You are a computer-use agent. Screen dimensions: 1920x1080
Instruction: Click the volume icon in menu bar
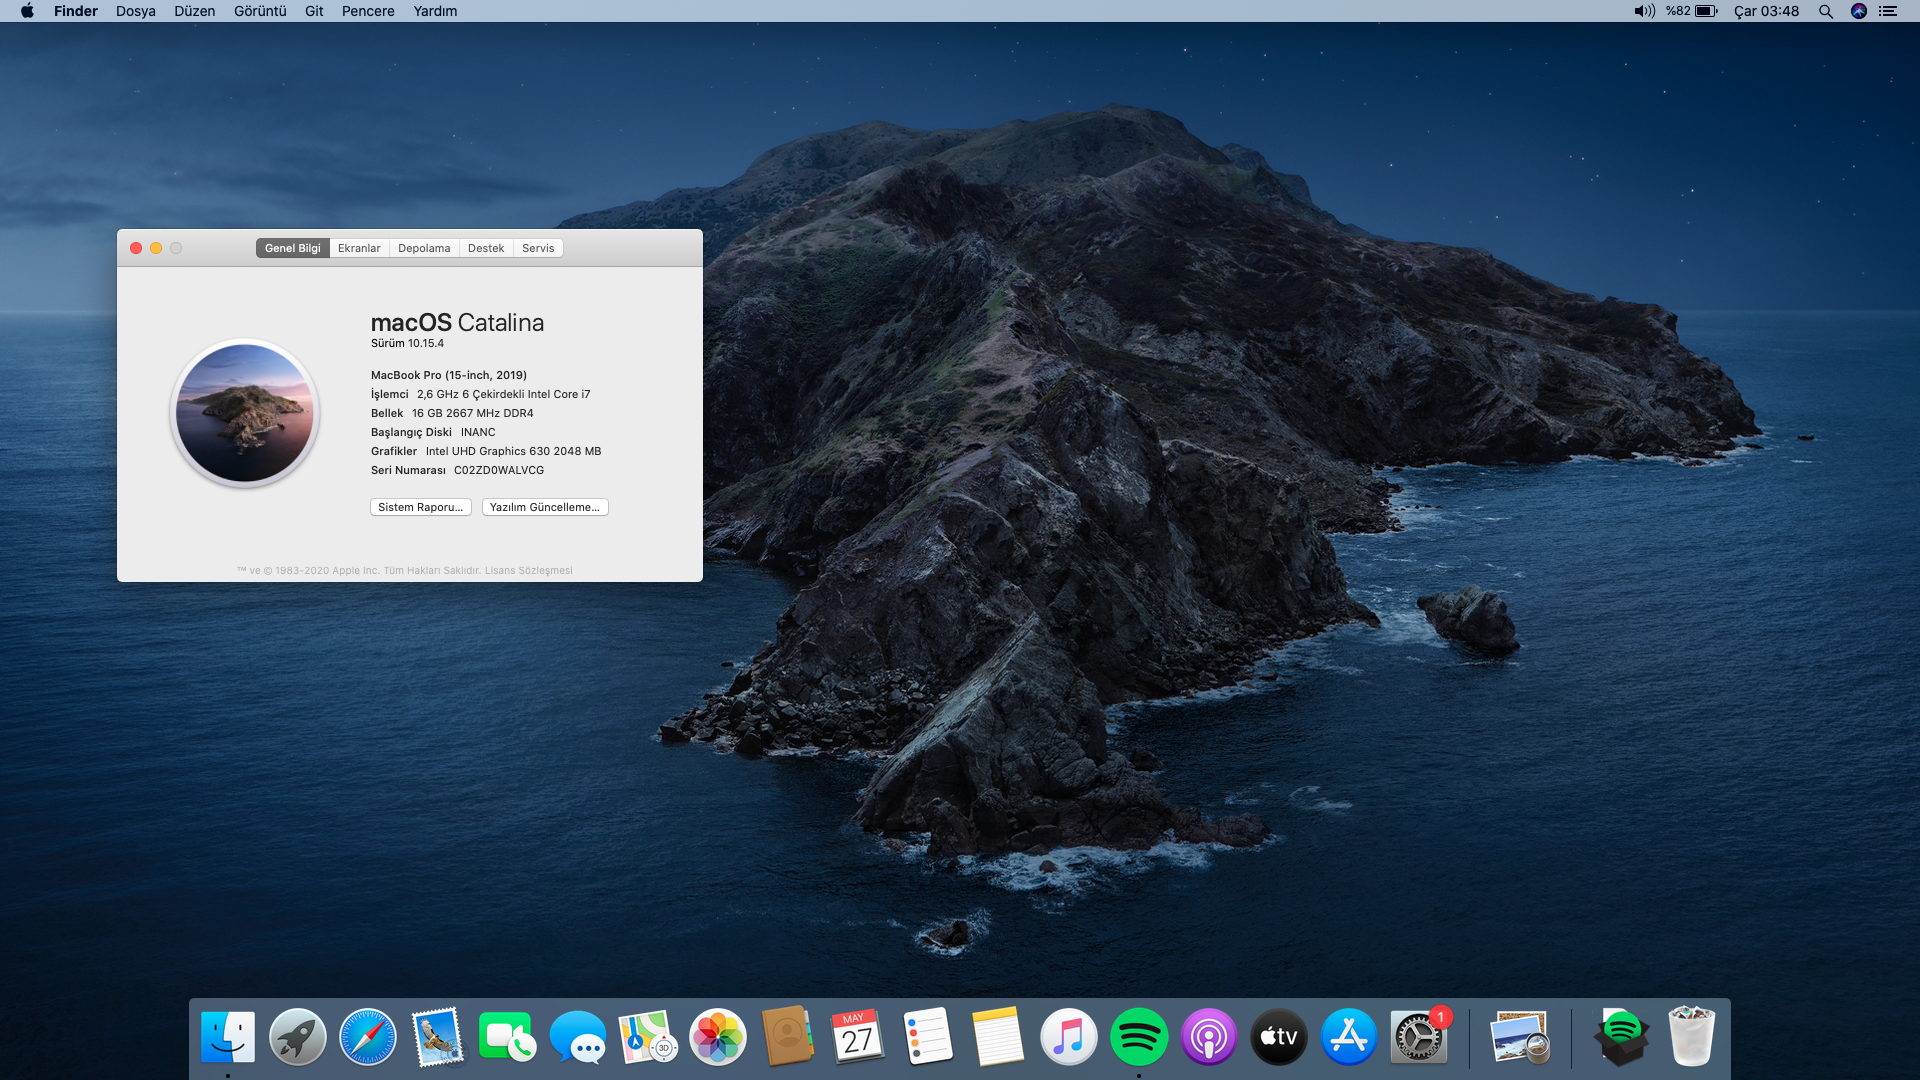1644,11
